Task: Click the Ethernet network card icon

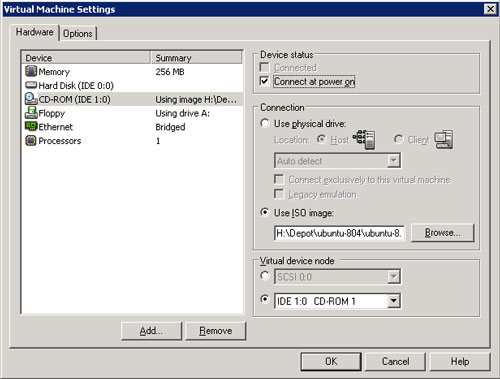Action: tap(31, 126)
